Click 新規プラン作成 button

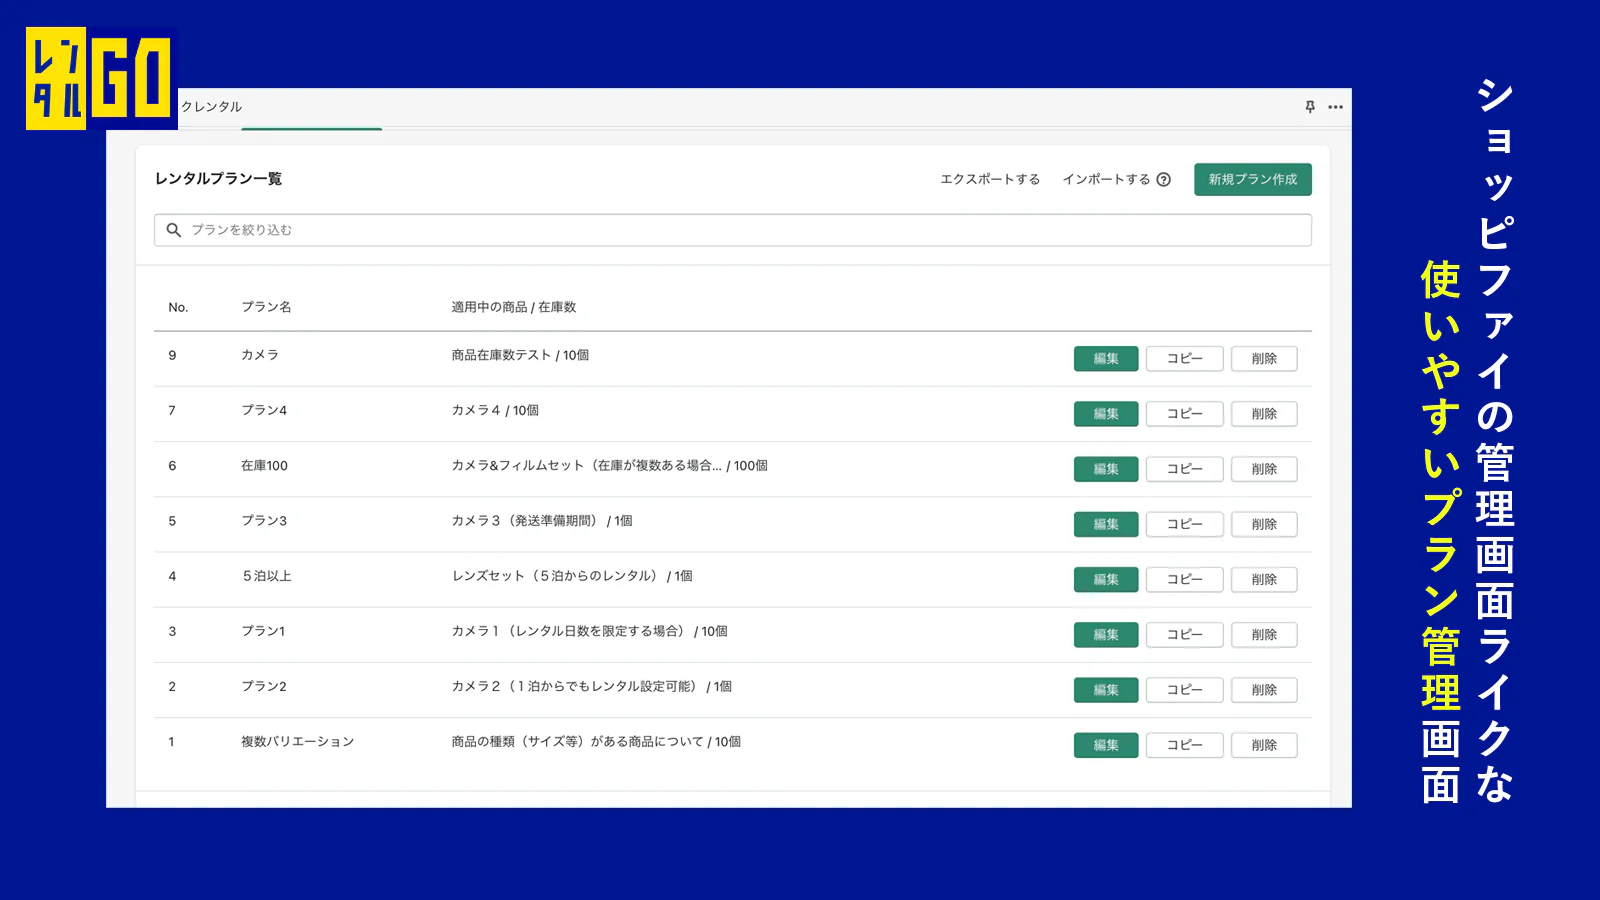[x=1252, y=180]
